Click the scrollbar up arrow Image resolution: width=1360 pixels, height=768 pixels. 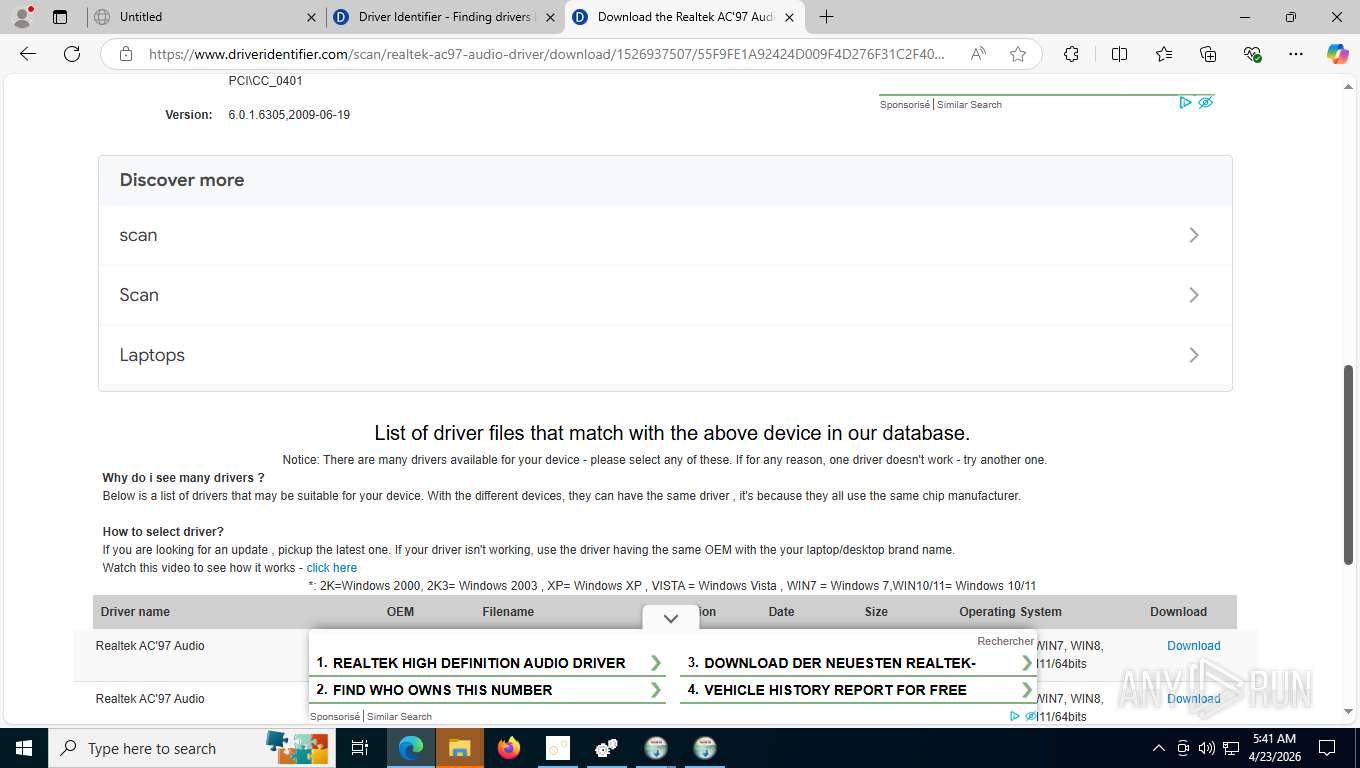click(1348, 86)
